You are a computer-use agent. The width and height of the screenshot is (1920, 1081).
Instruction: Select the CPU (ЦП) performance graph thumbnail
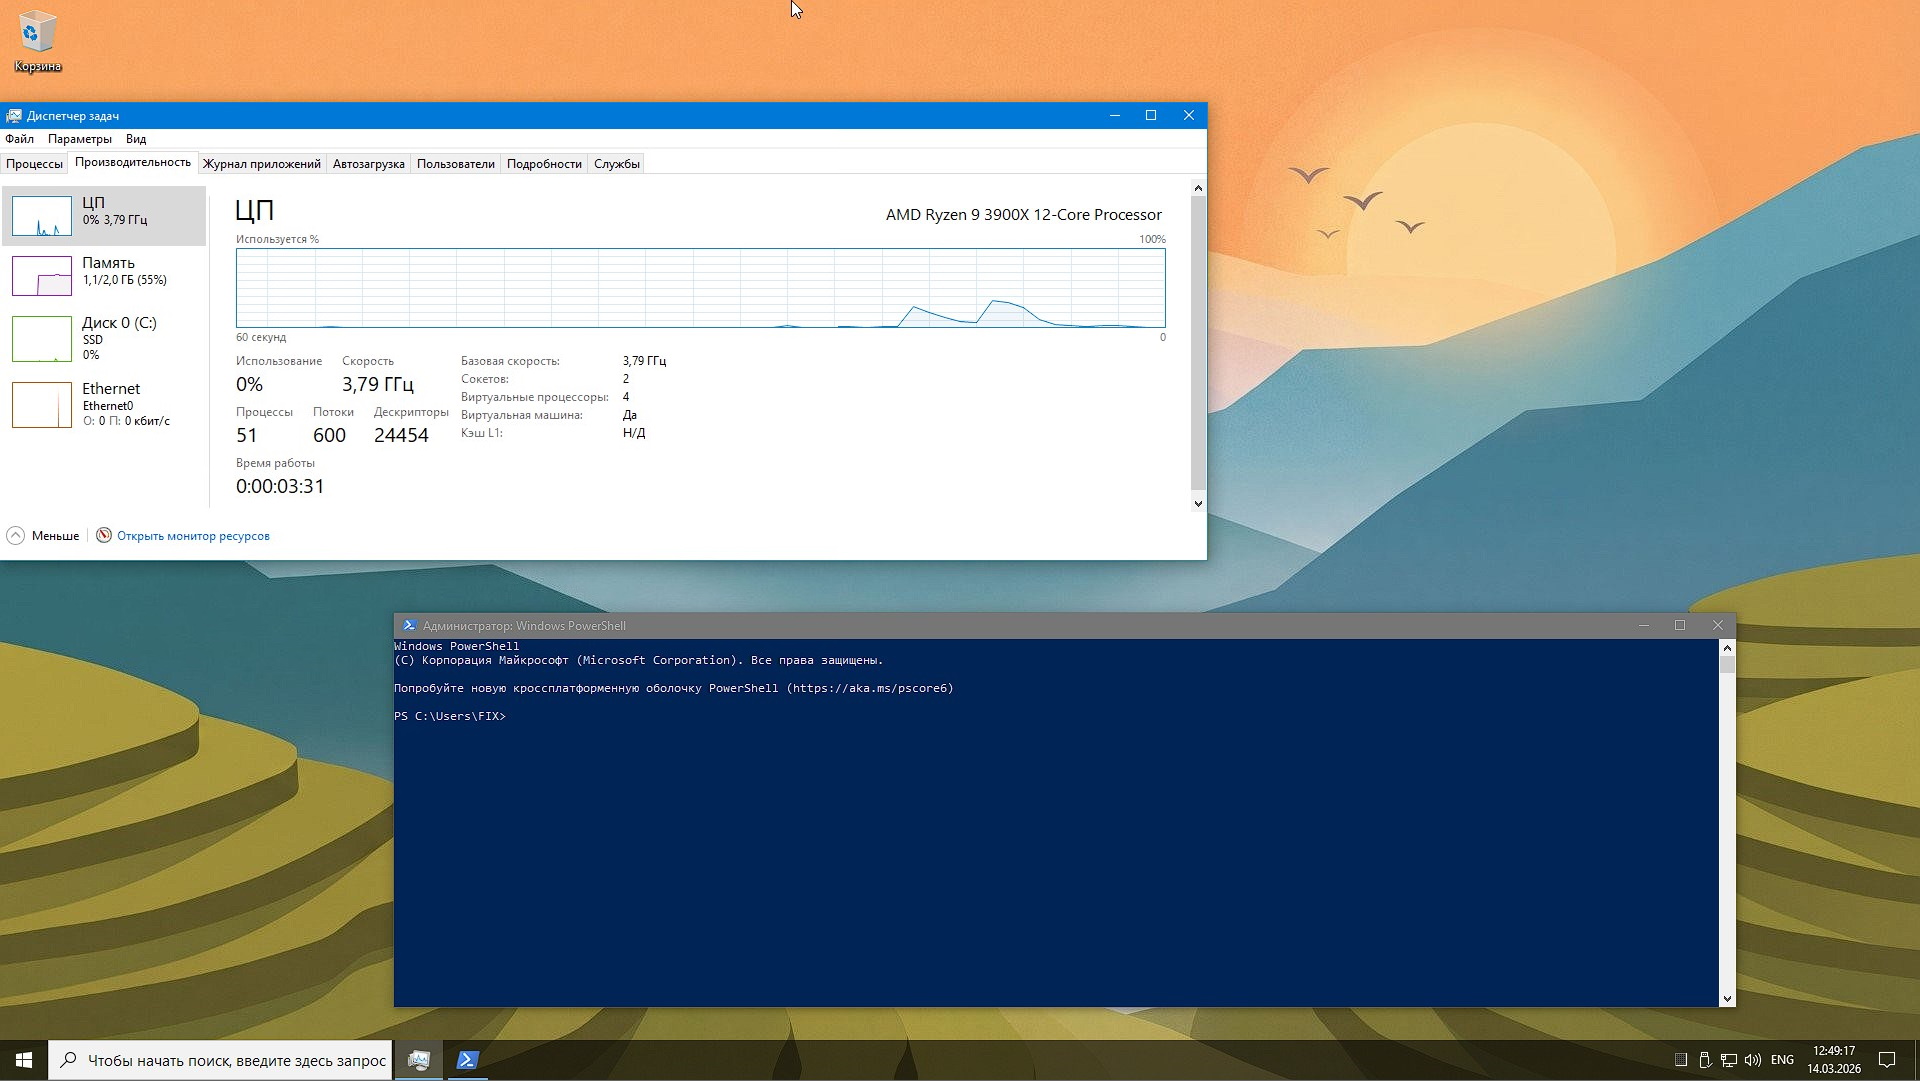pos(42,216)
